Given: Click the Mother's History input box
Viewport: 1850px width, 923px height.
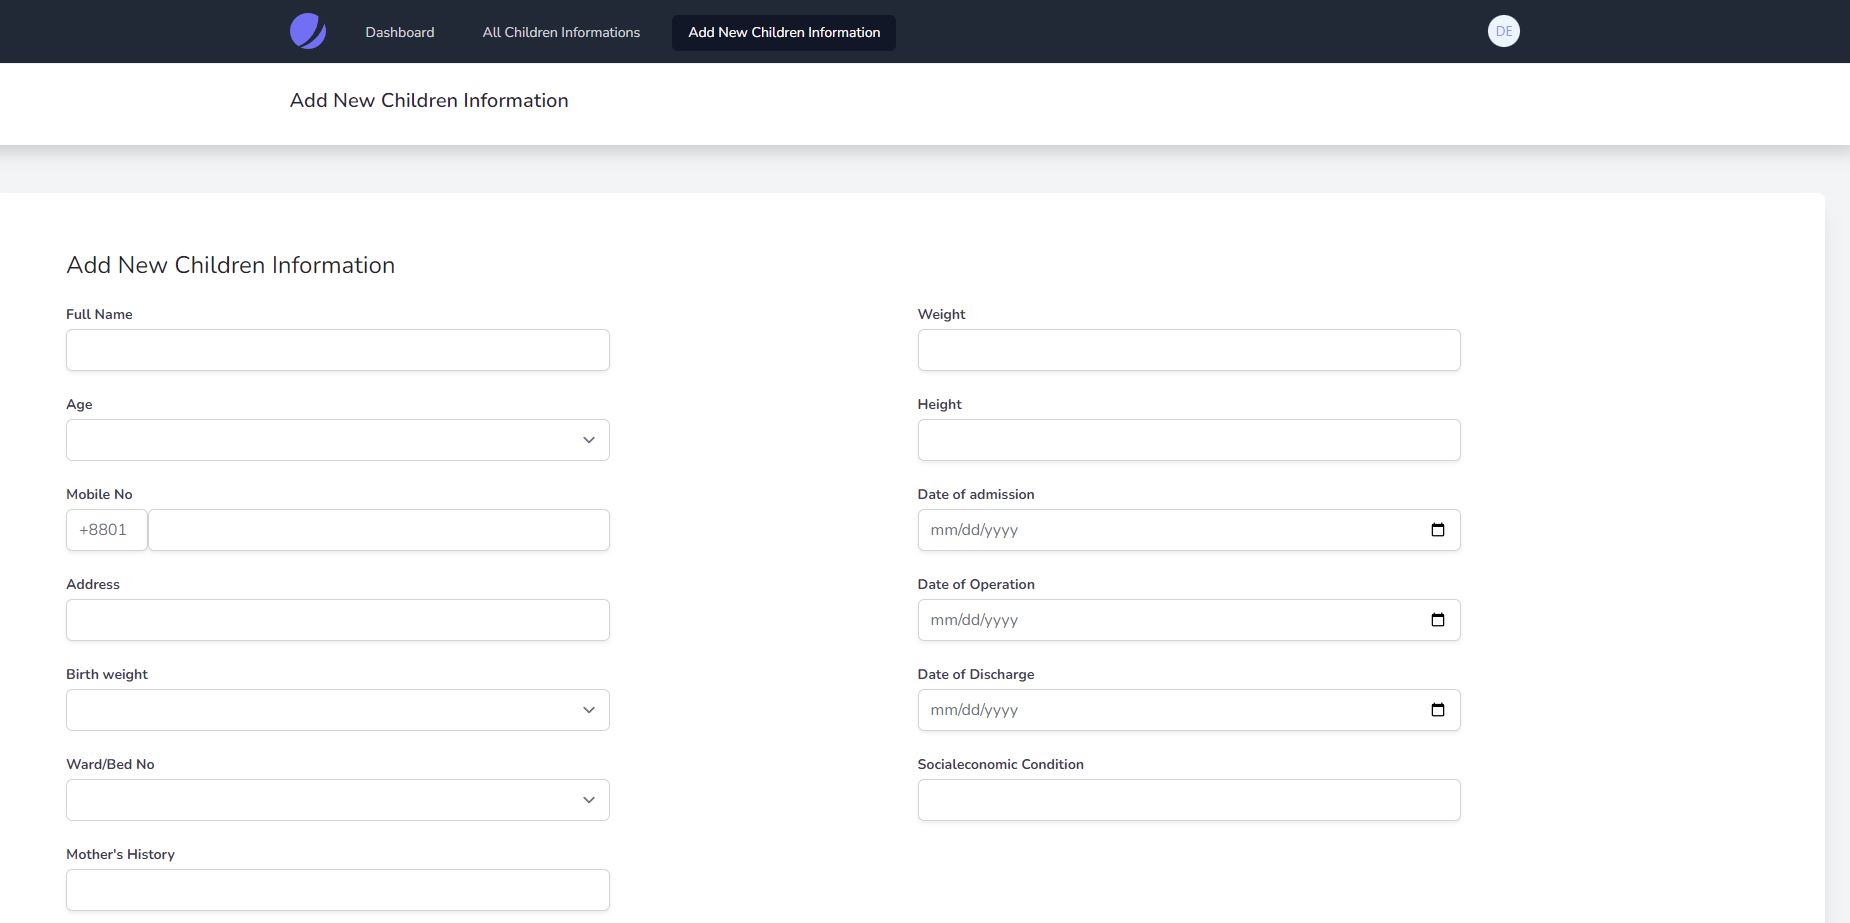Looking at the screenshot, I should [x=338, y=890].
